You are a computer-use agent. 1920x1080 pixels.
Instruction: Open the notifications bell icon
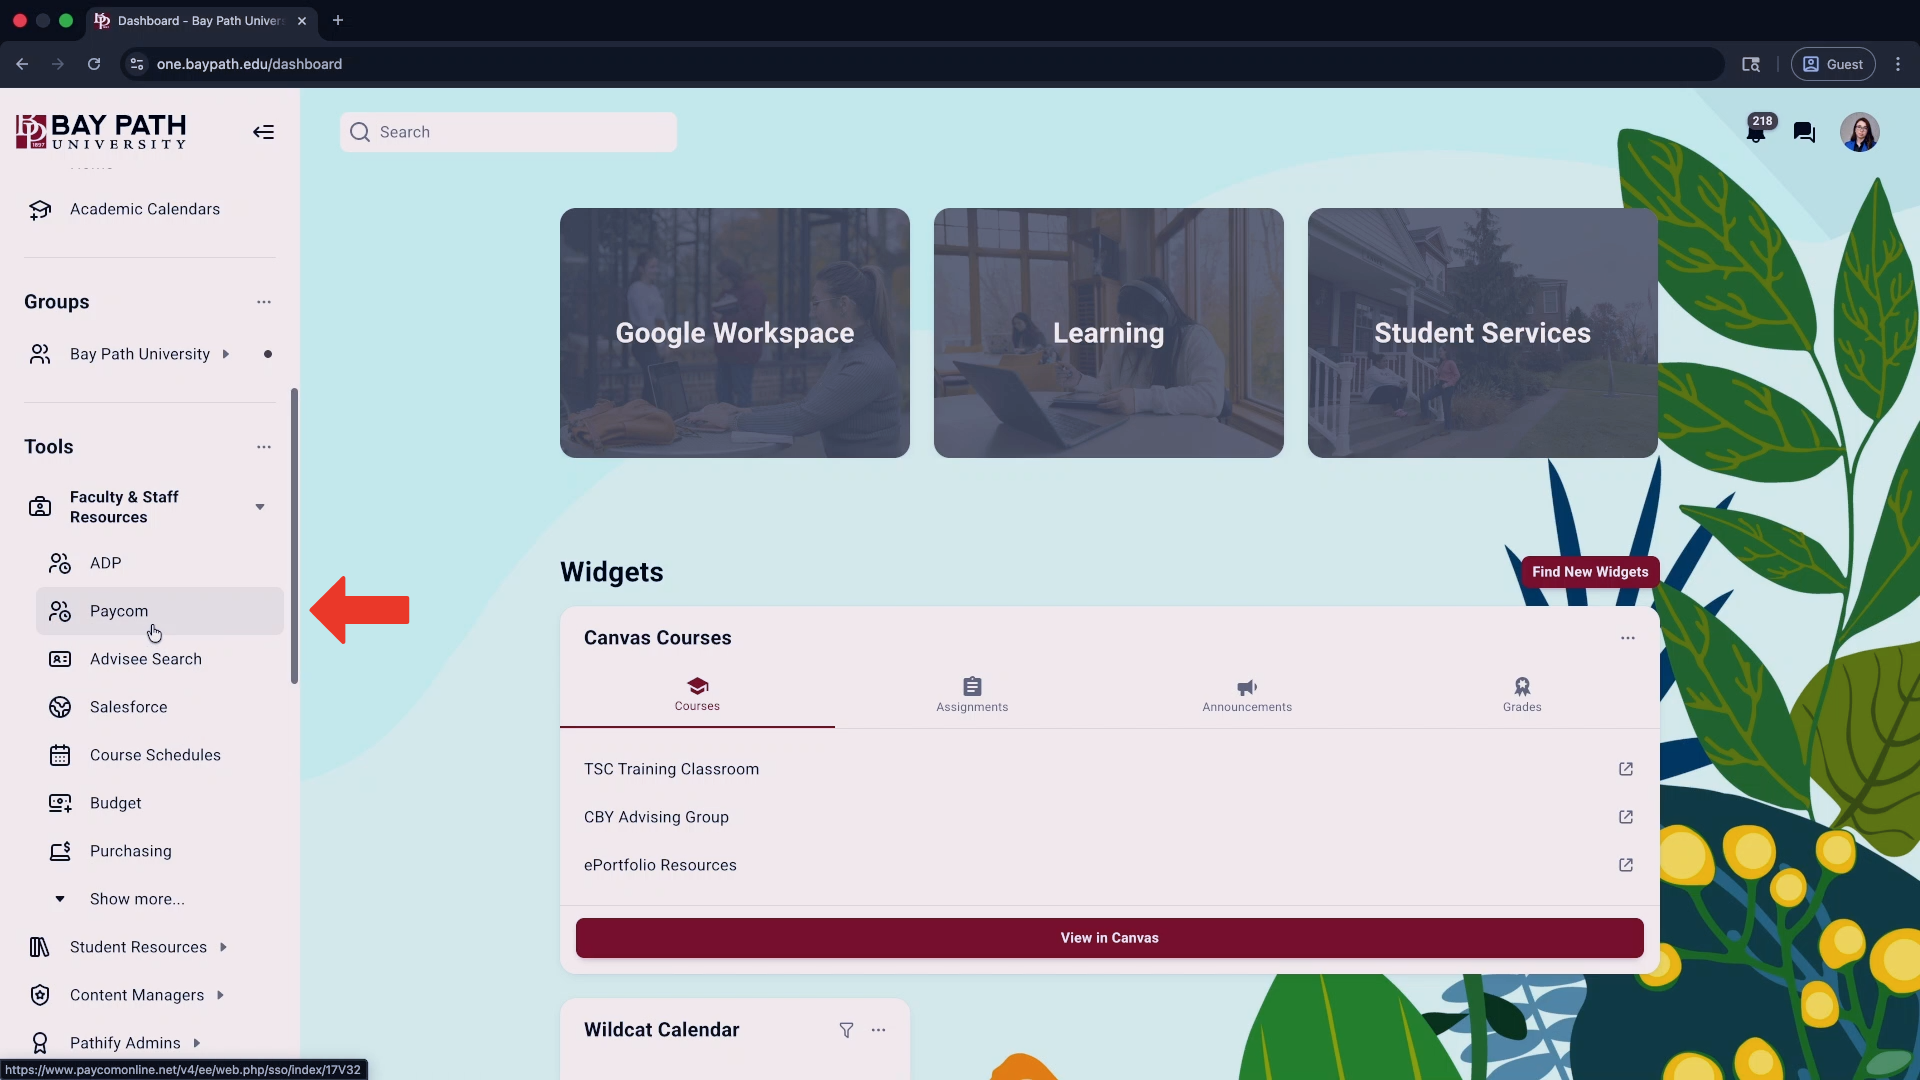1756,133
